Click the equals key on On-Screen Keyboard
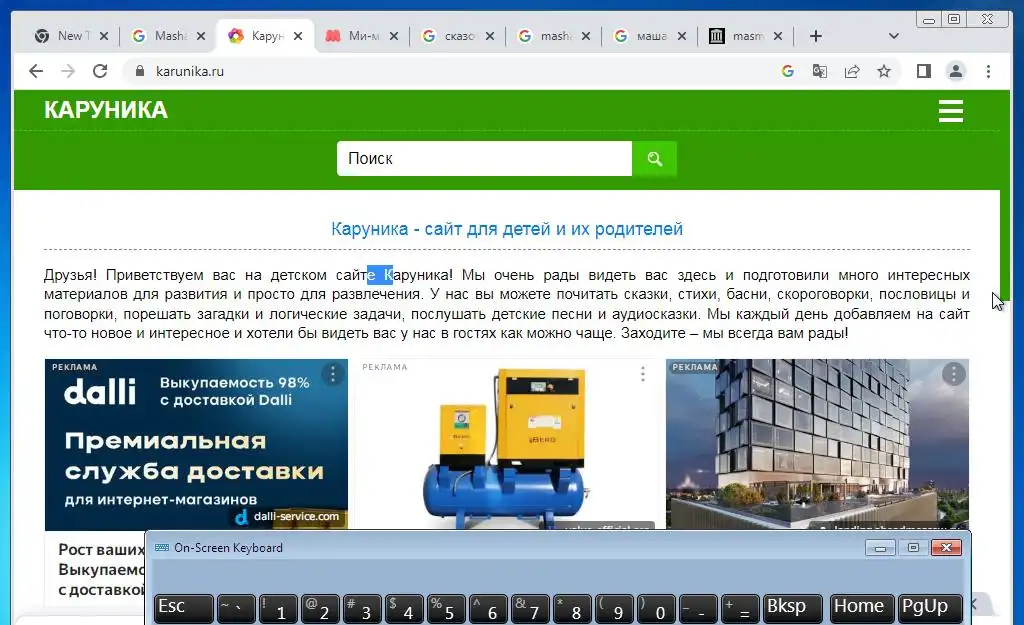 [x=740, y=609]
